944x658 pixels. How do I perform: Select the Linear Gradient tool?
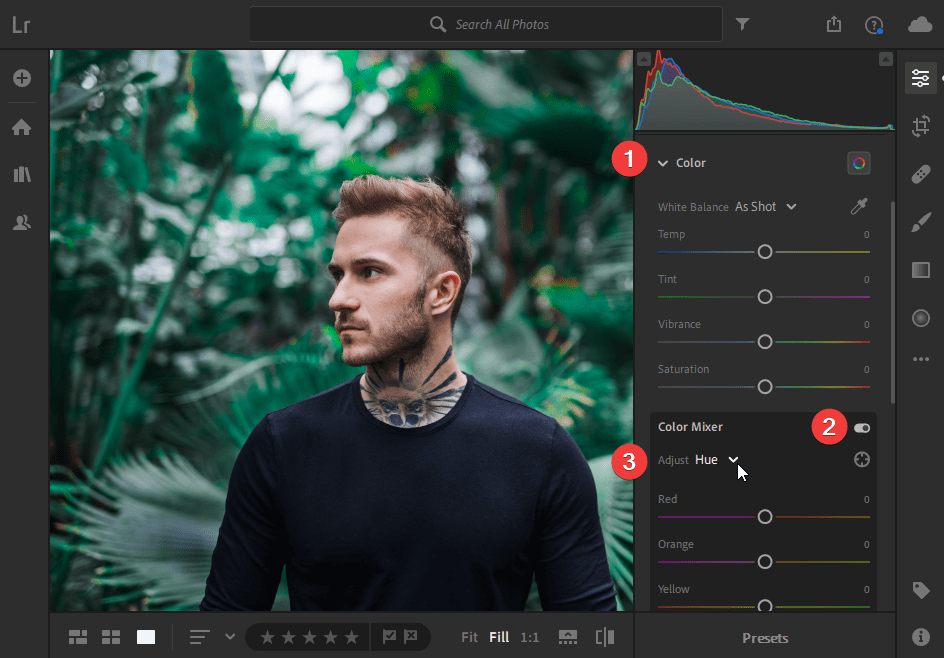[921, 270]
